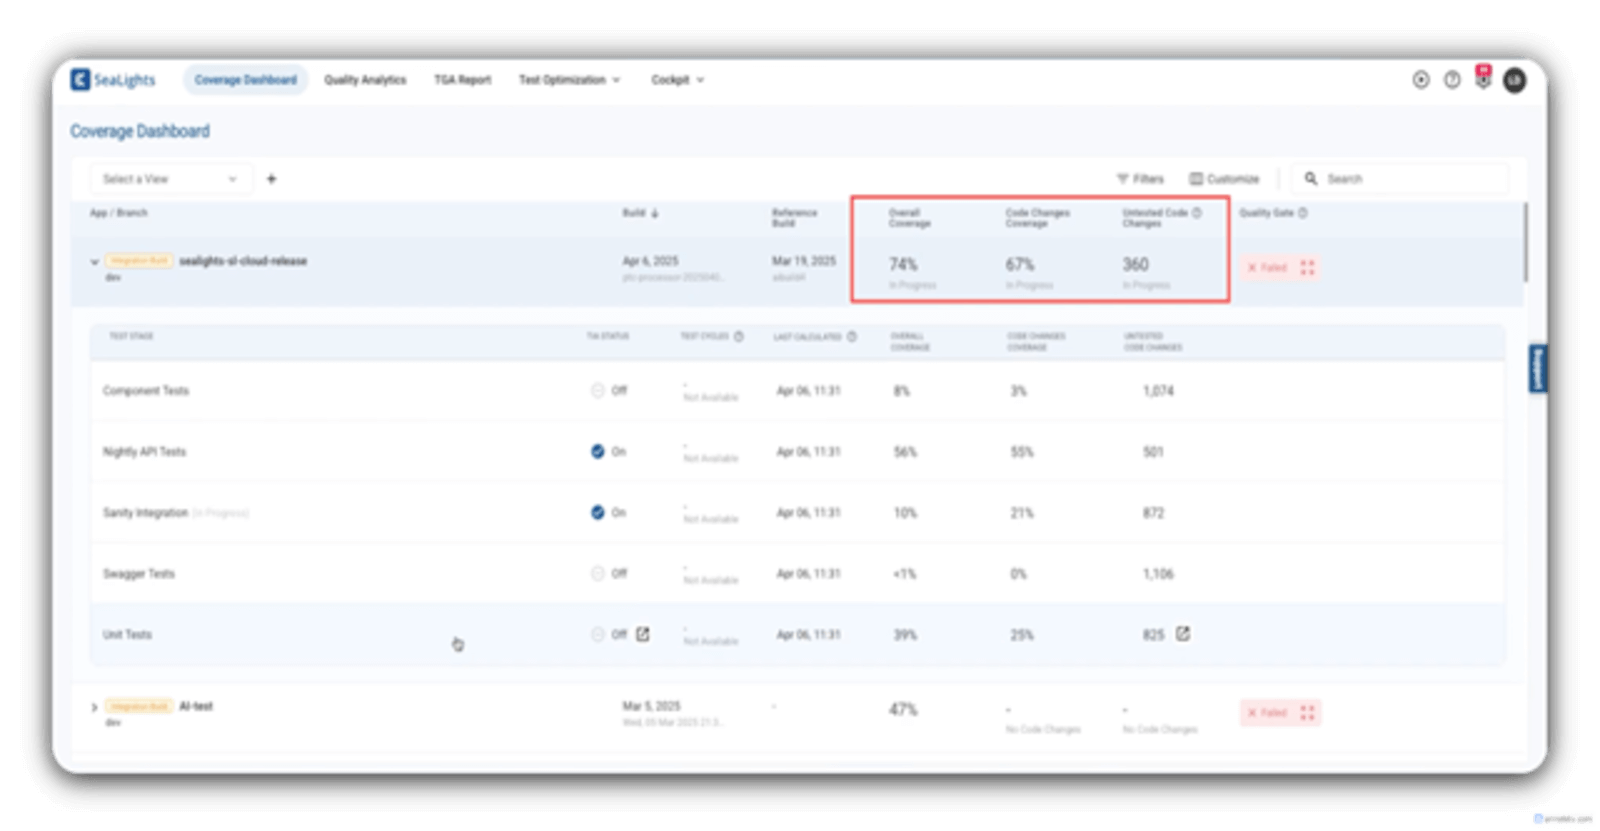Open the user avatar menu
The image size is (1600, 831).
(x=1515, y=80)
